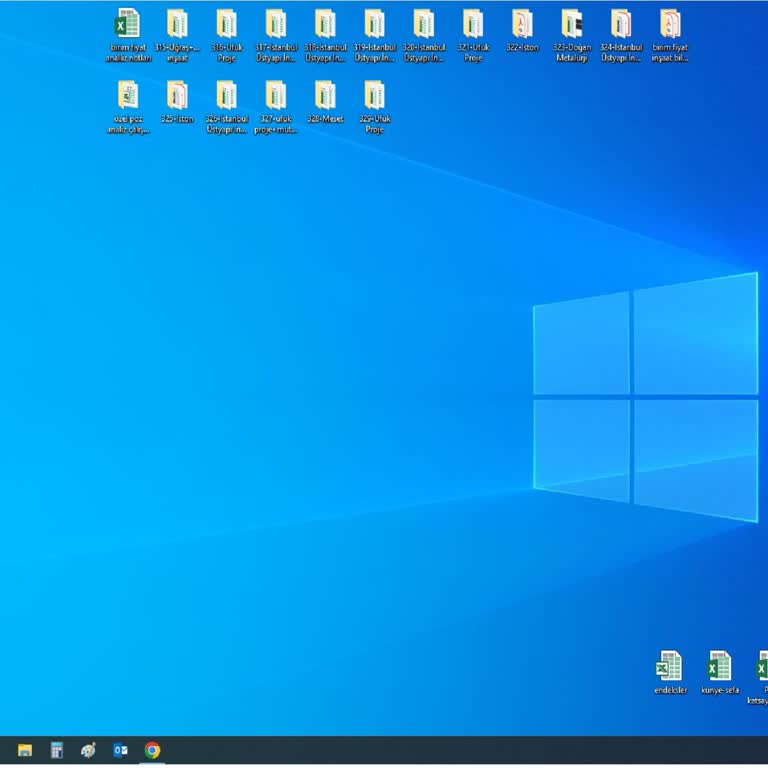This screenshot has width=768, height=768.
Task: Select the 315-Uğraş inşaat folder
Action: (x=177, y=35)
